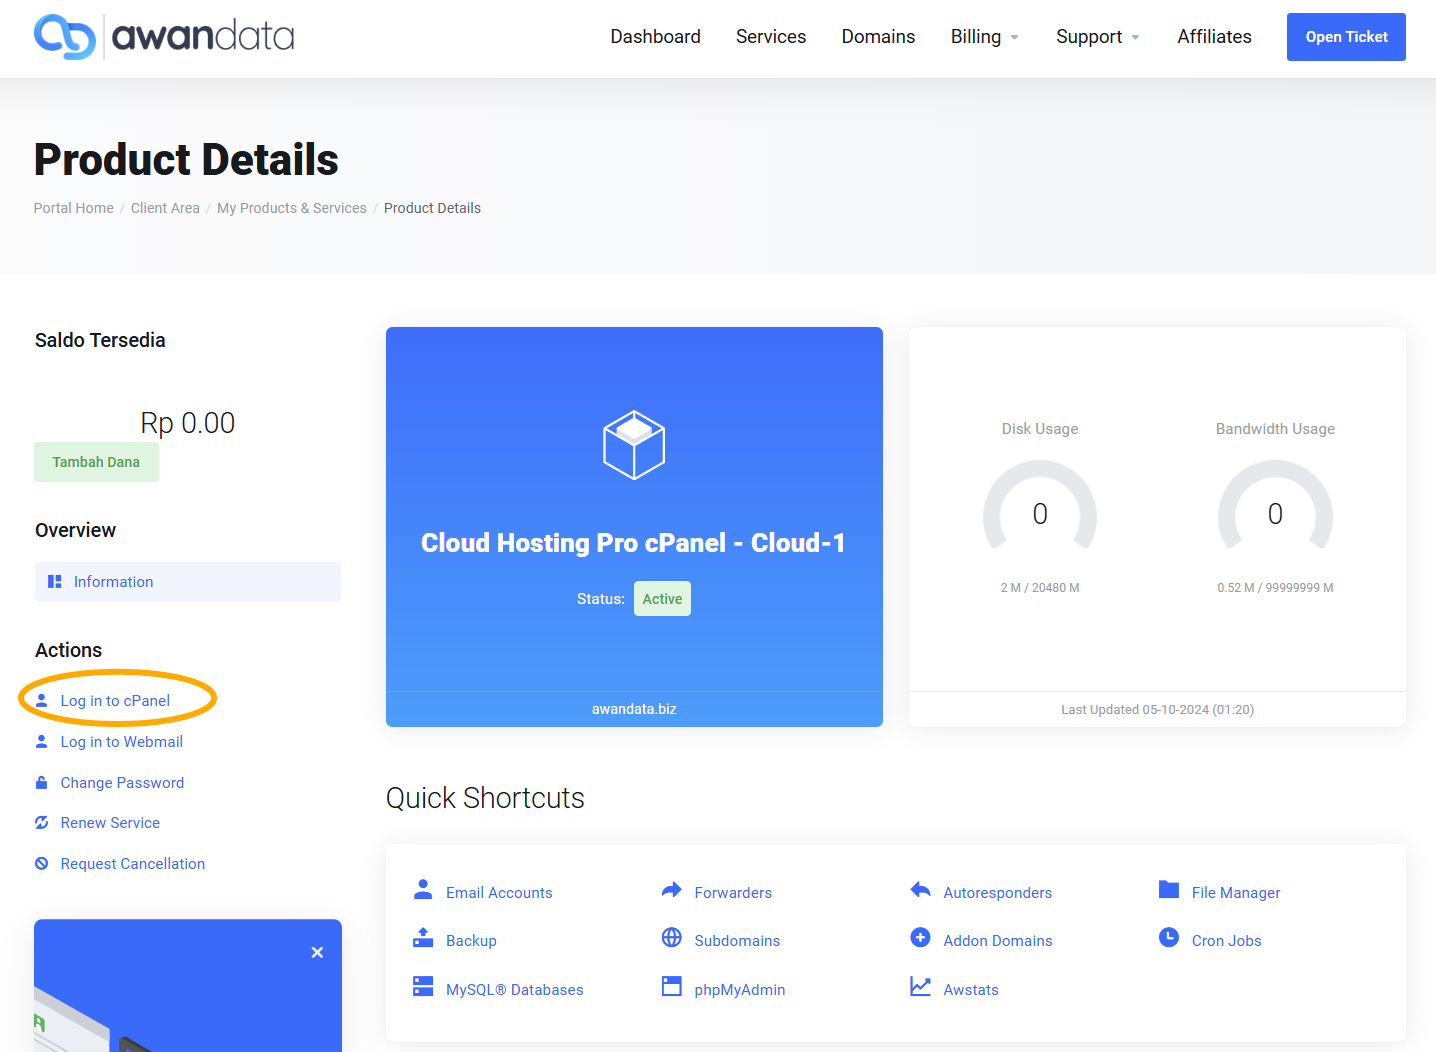Click the awandata logo
The height and width of the screenshot is (1052, 1436).
click(x=164, y=37)
